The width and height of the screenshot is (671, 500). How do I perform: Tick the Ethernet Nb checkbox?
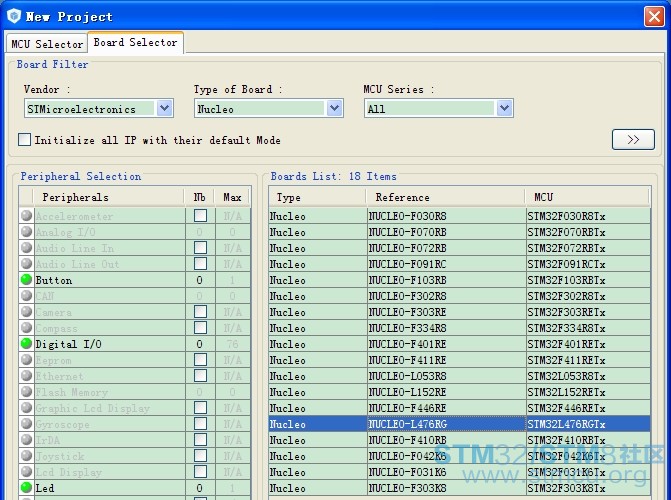200,375
